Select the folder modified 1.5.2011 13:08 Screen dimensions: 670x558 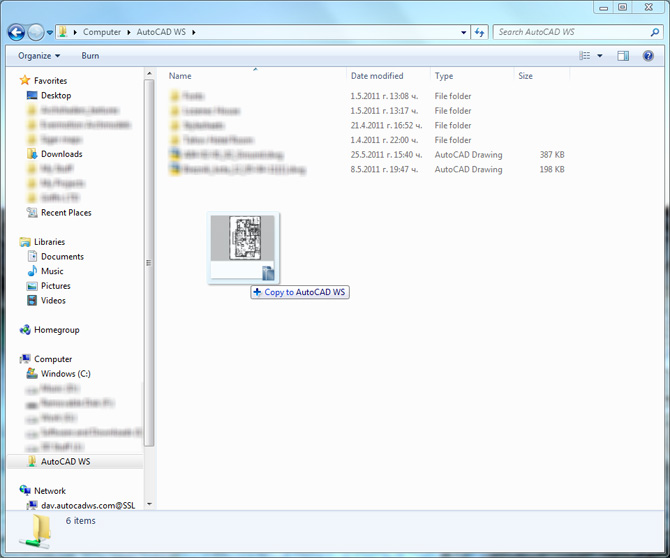click(367, 96)
